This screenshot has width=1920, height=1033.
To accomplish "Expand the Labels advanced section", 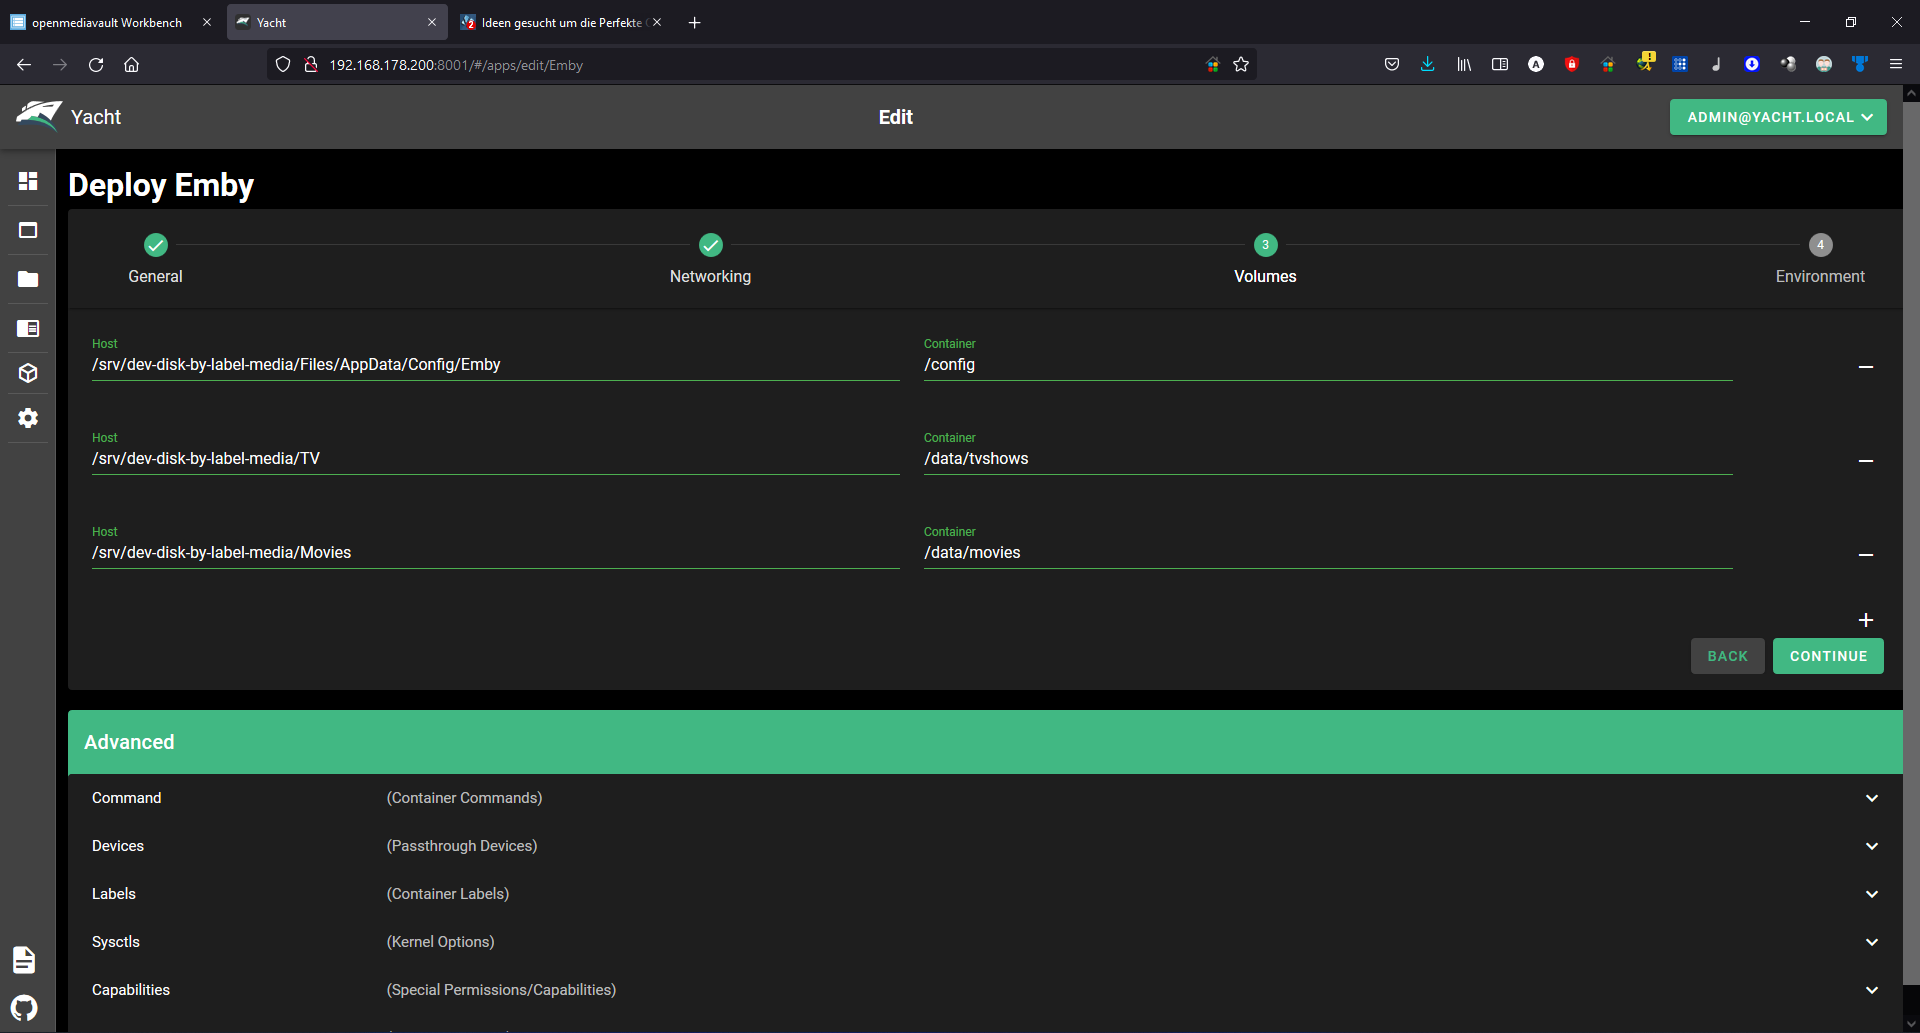I will [1872, 894].
